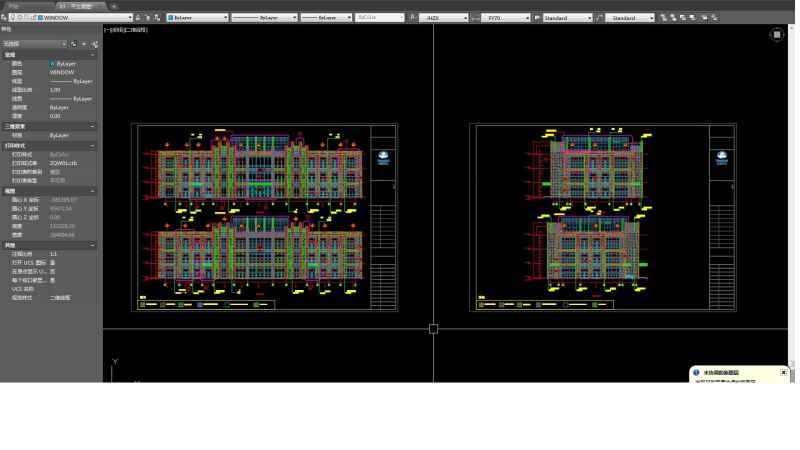Click the text style icon before AIZX

click(x=412, y=18)
